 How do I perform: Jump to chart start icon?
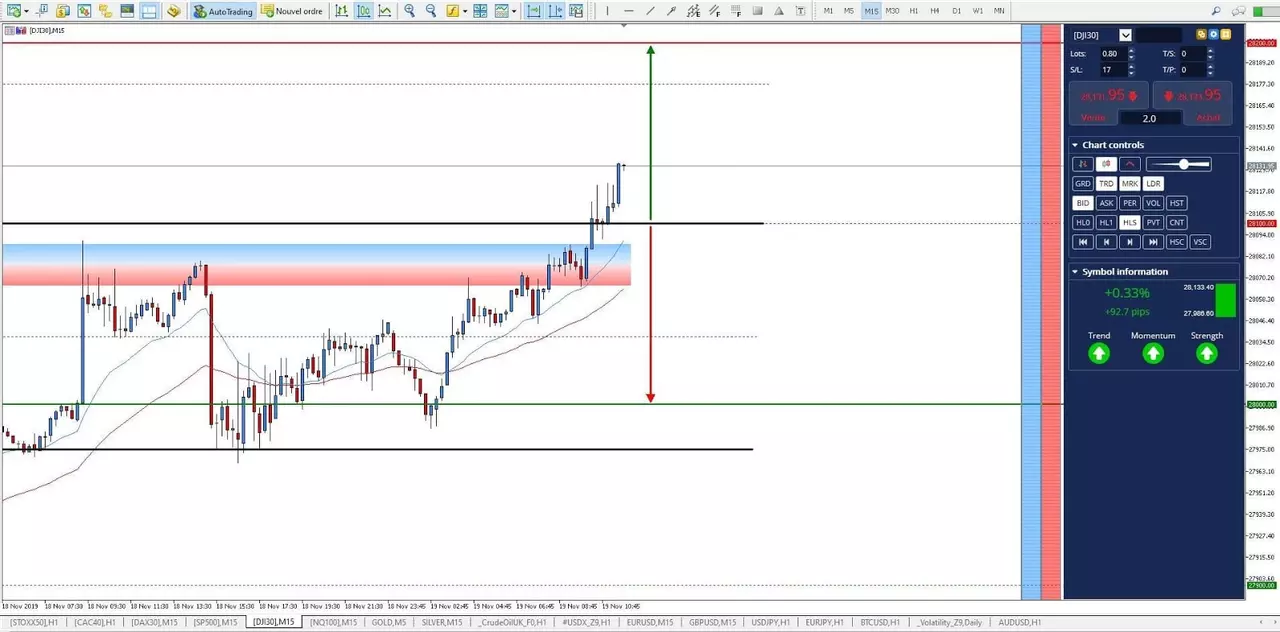[x=1083, y=242]
